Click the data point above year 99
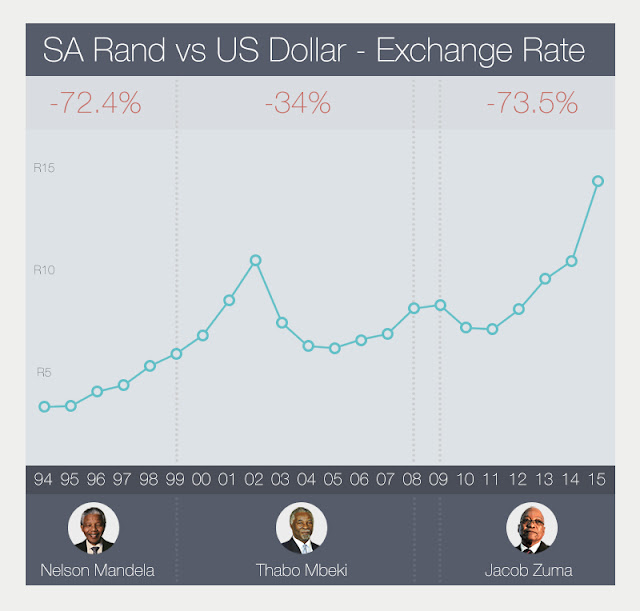 click(x=176, y=353)
